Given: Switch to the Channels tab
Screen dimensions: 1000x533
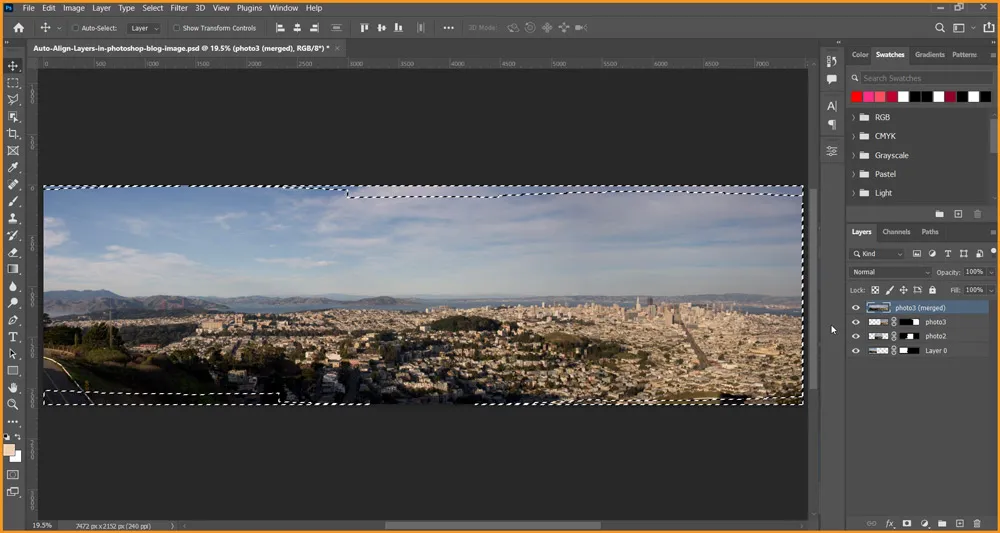Looking at the screenshot, I should click(x=896, y=232).
